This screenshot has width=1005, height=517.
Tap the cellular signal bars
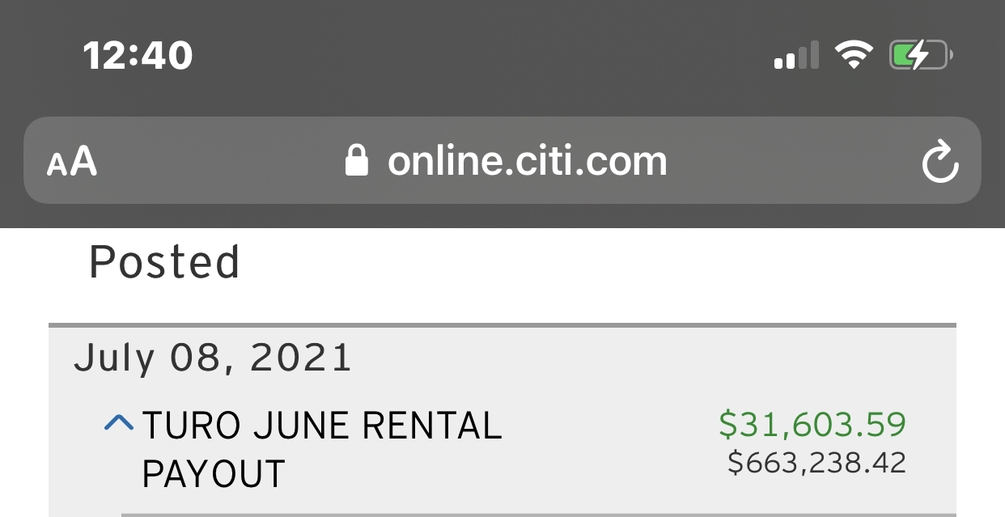click(x=796, y=56)
